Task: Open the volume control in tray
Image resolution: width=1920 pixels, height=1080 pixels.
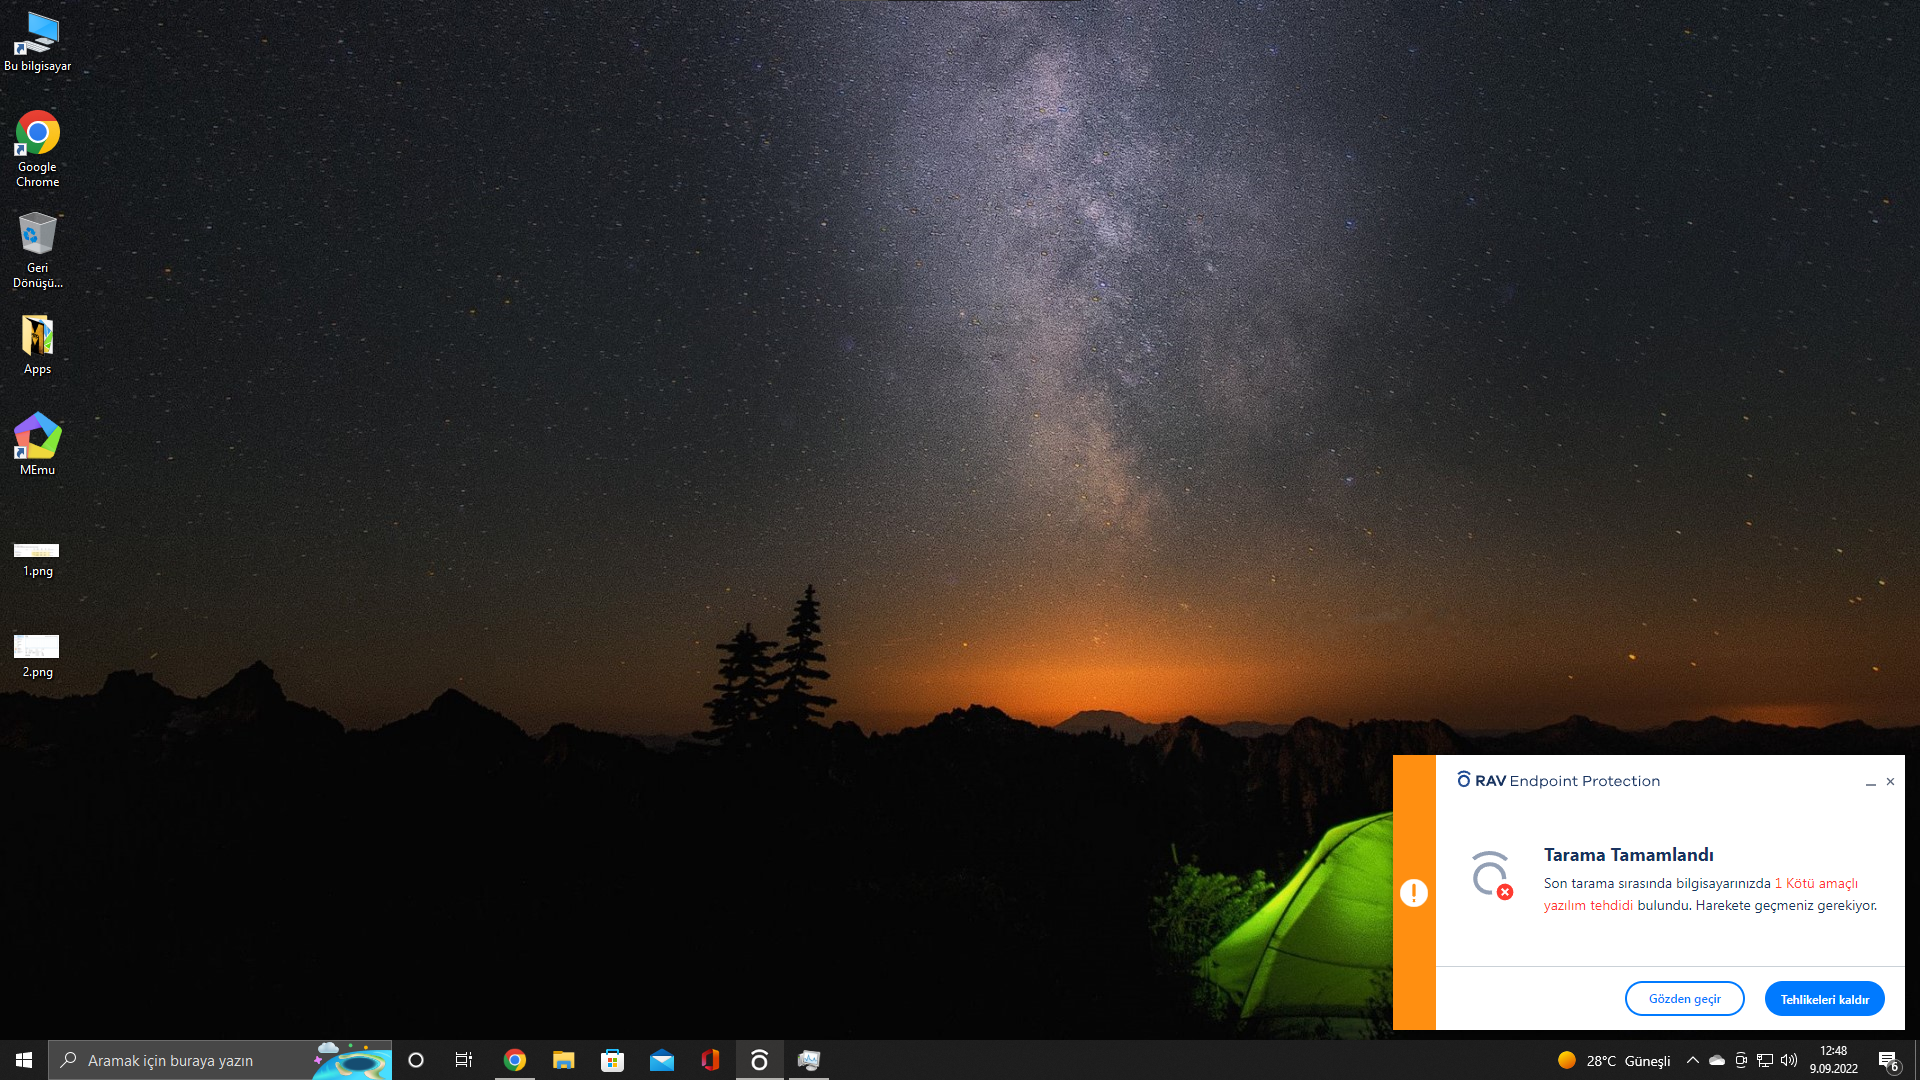Action: click(x=1789, y=1060)
